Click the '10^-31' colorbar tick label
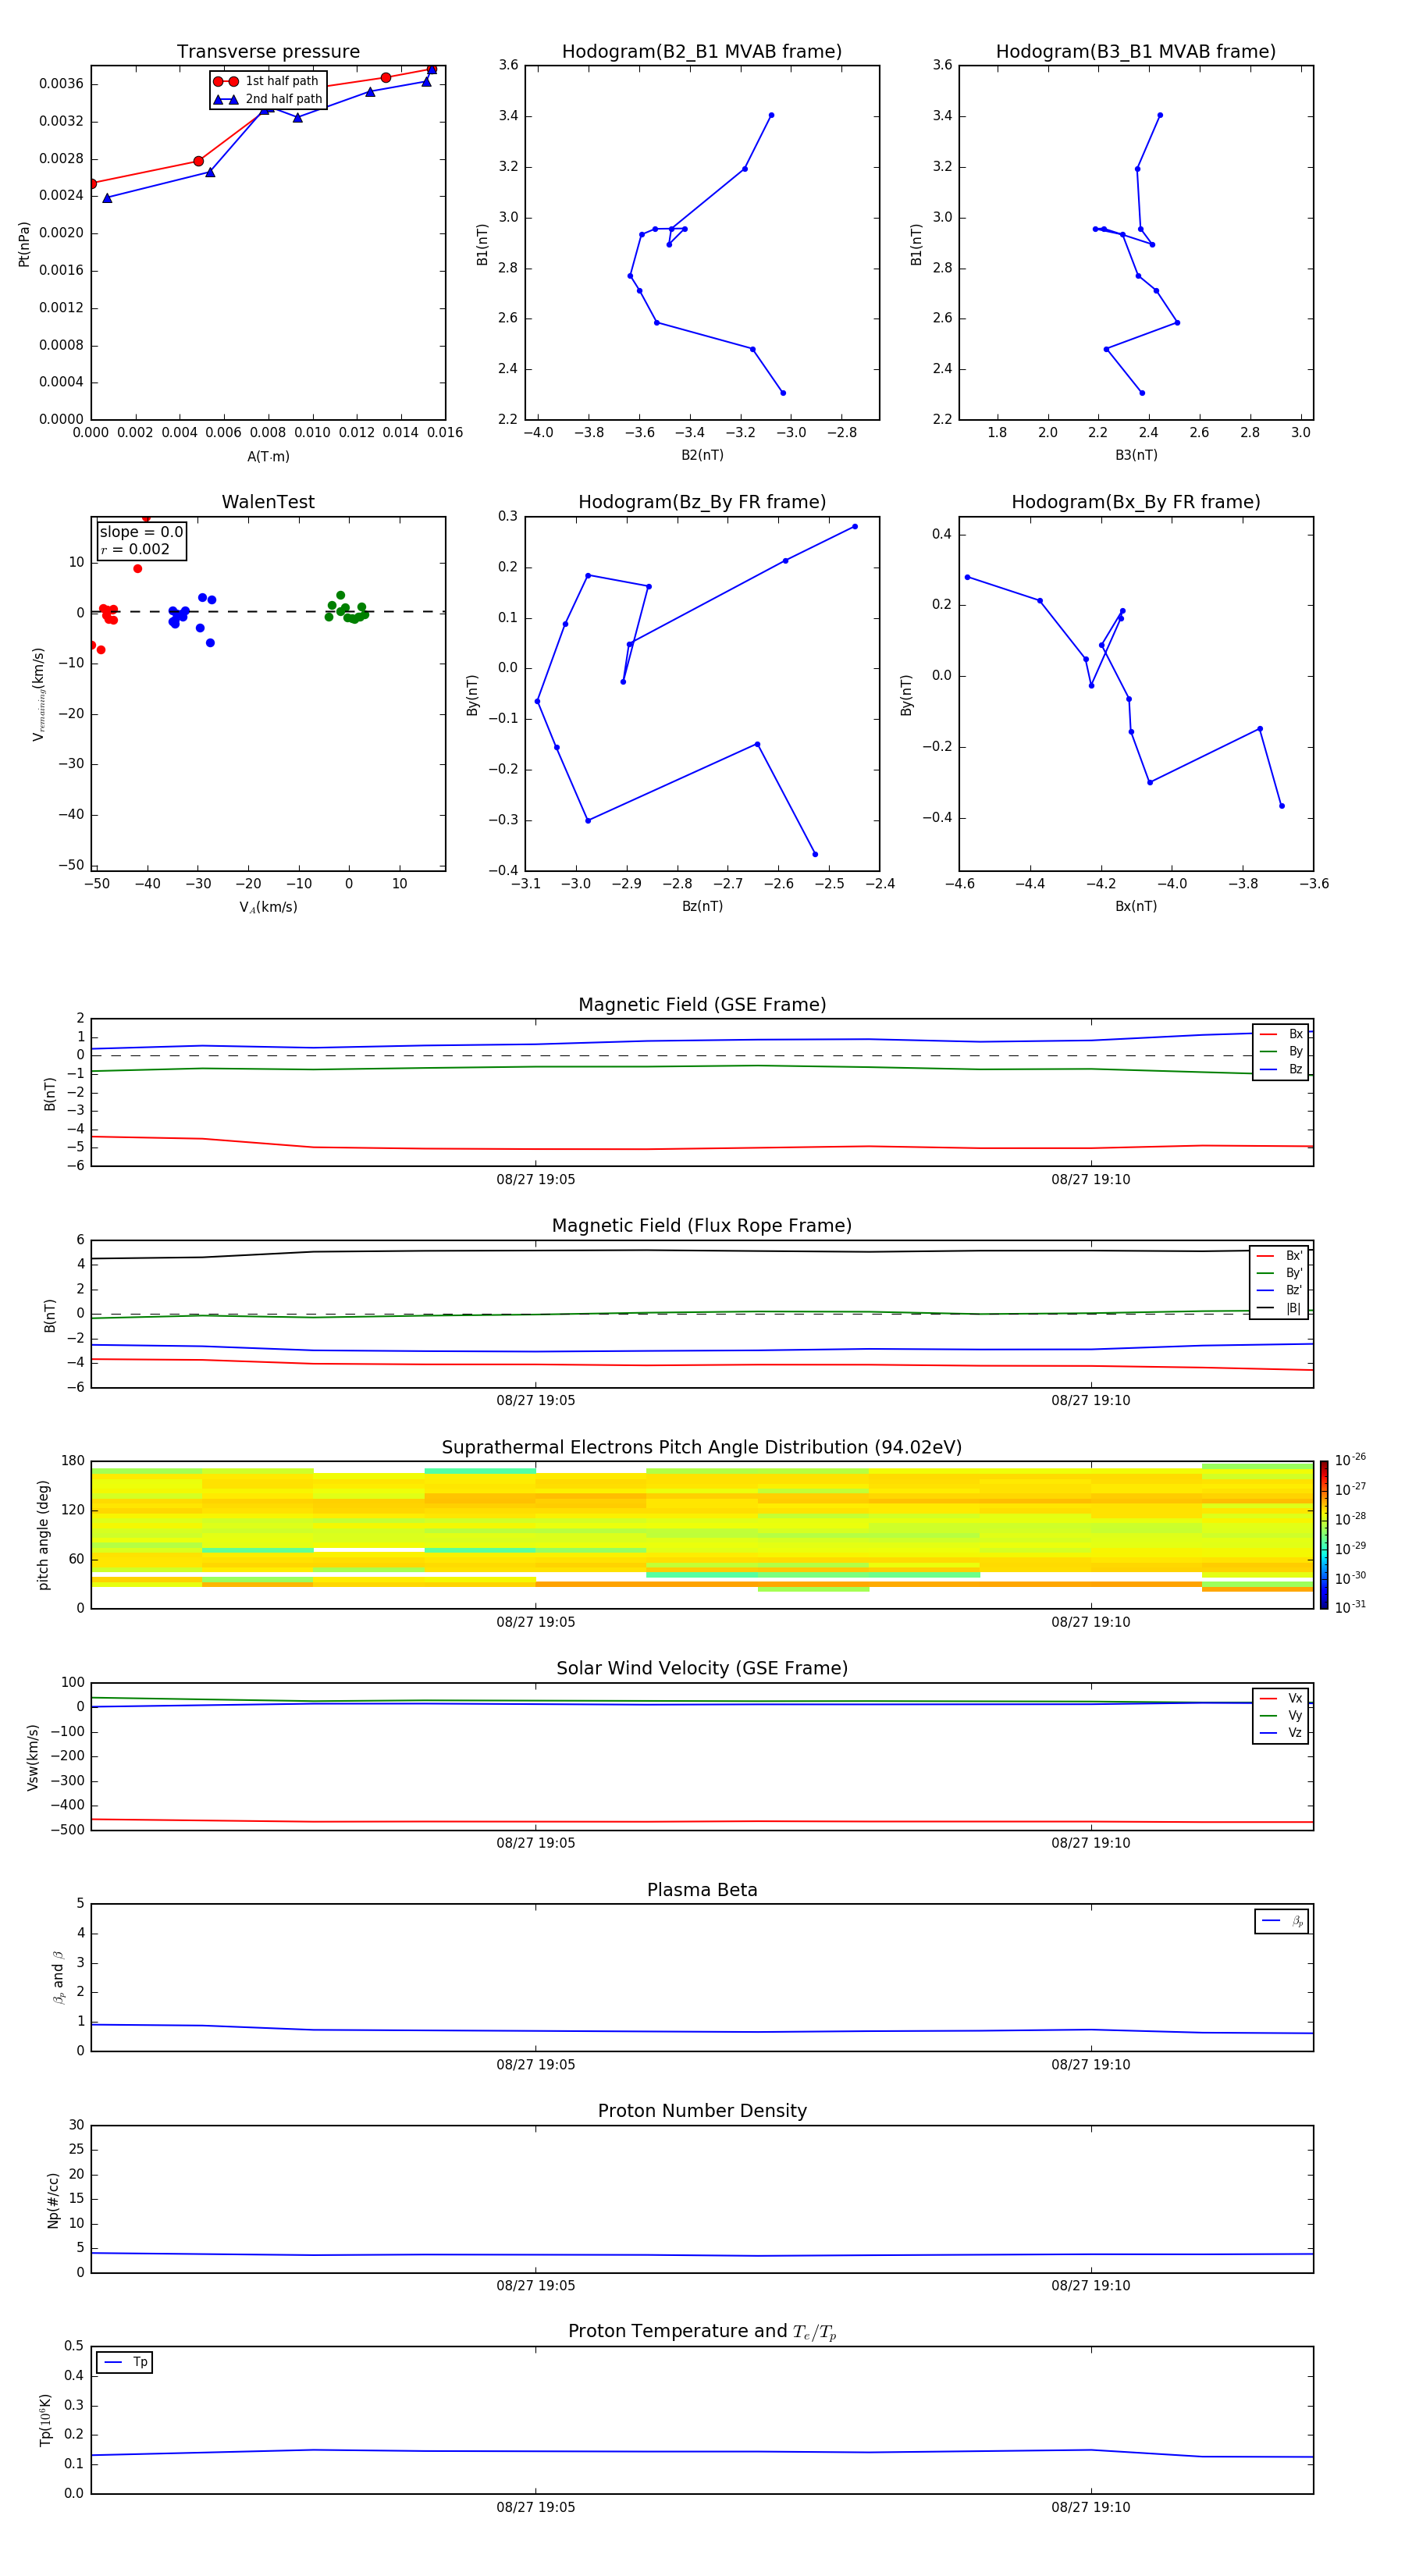This screenshot has width=1405, height=2576. coord(1350,1607)
